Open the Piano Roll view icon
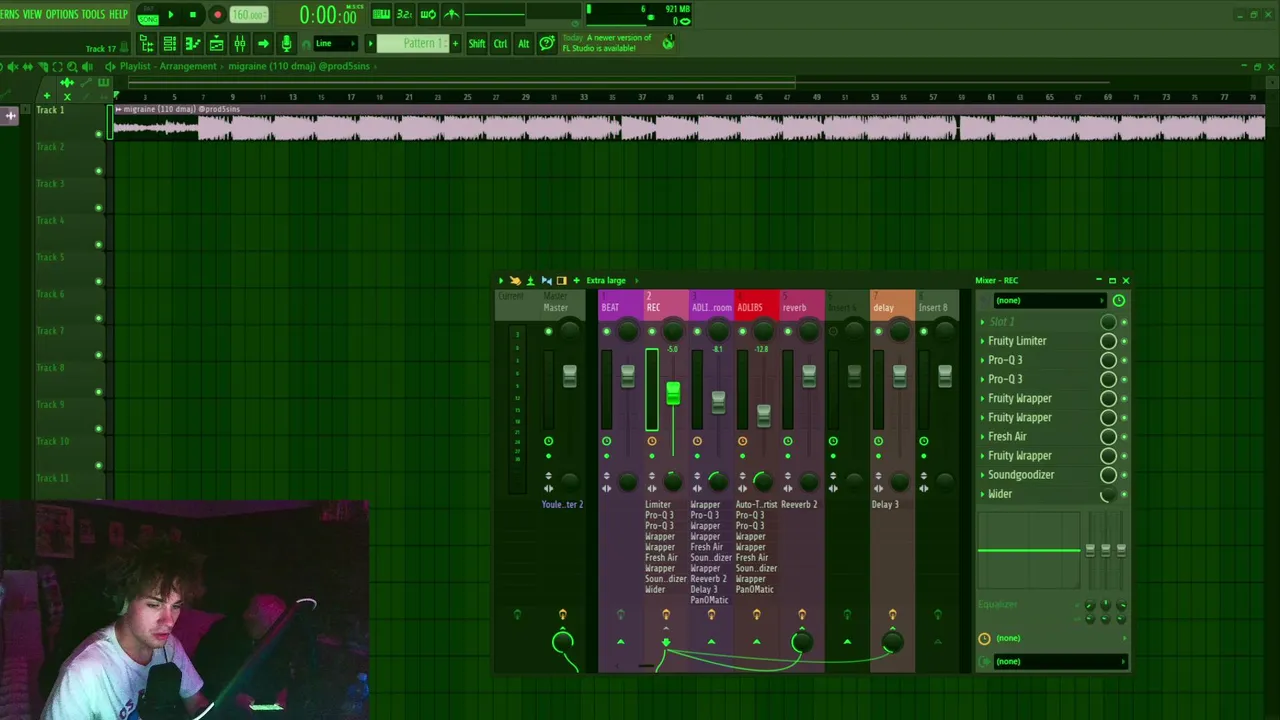This screenshot has height=720, width=1280. coord(193,43)
